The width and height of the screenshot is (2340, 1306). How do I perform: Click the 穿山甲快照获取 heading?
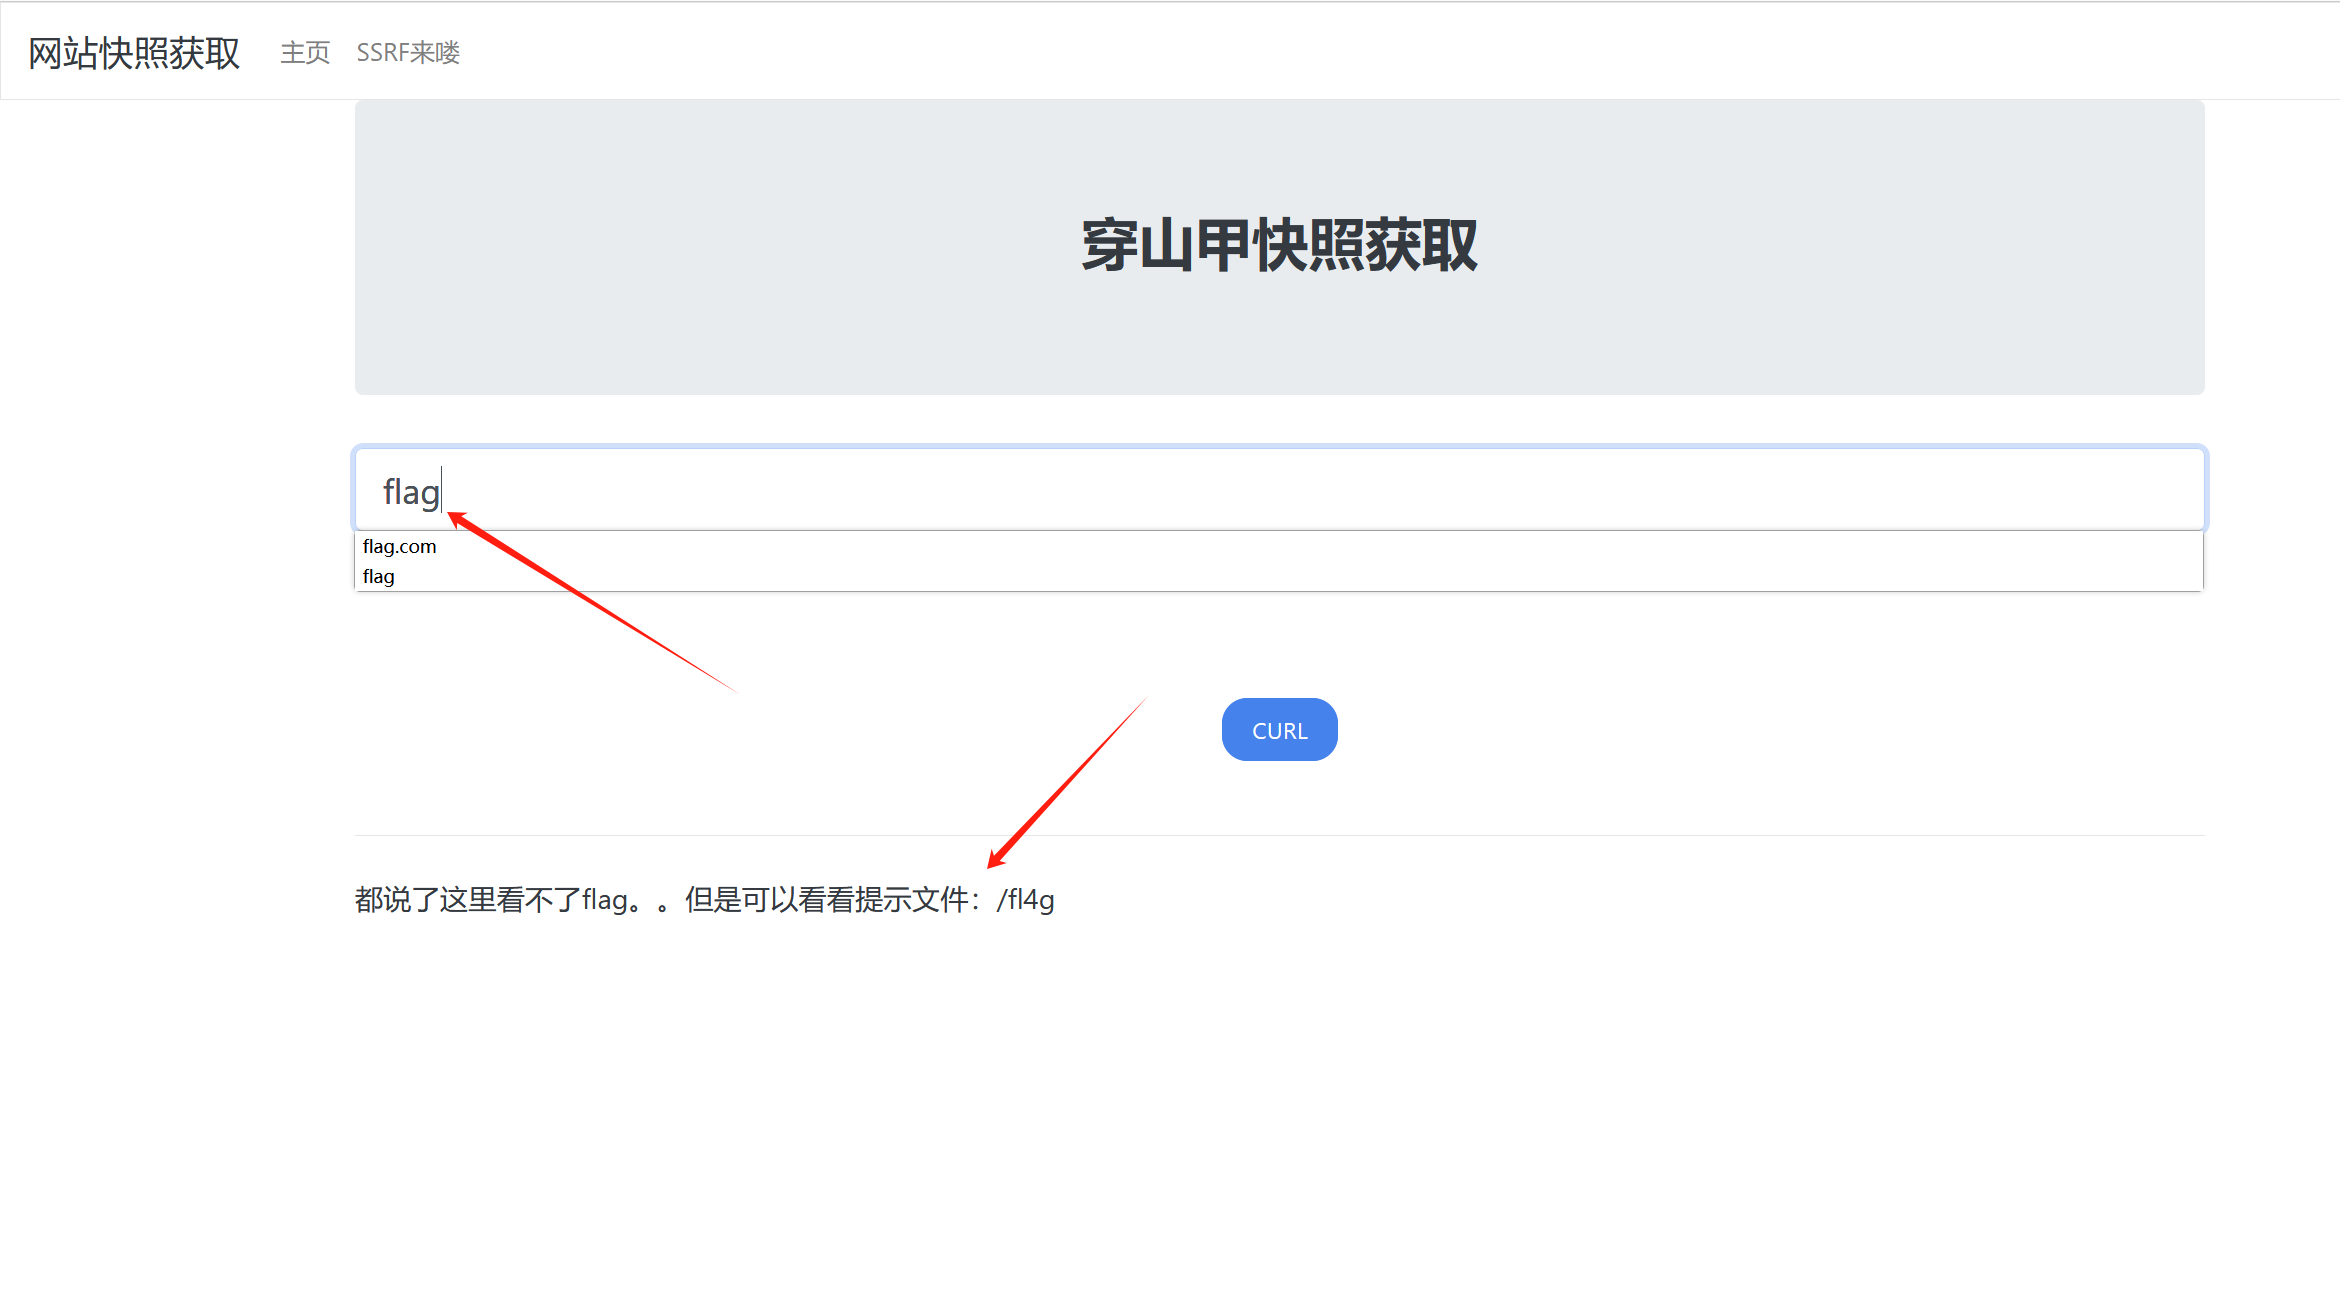[1279, 246]
